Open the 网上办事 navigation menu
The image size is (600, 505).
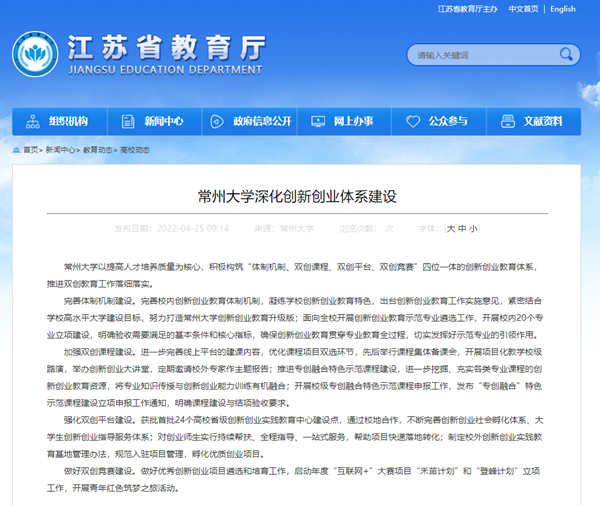(353, 121)
